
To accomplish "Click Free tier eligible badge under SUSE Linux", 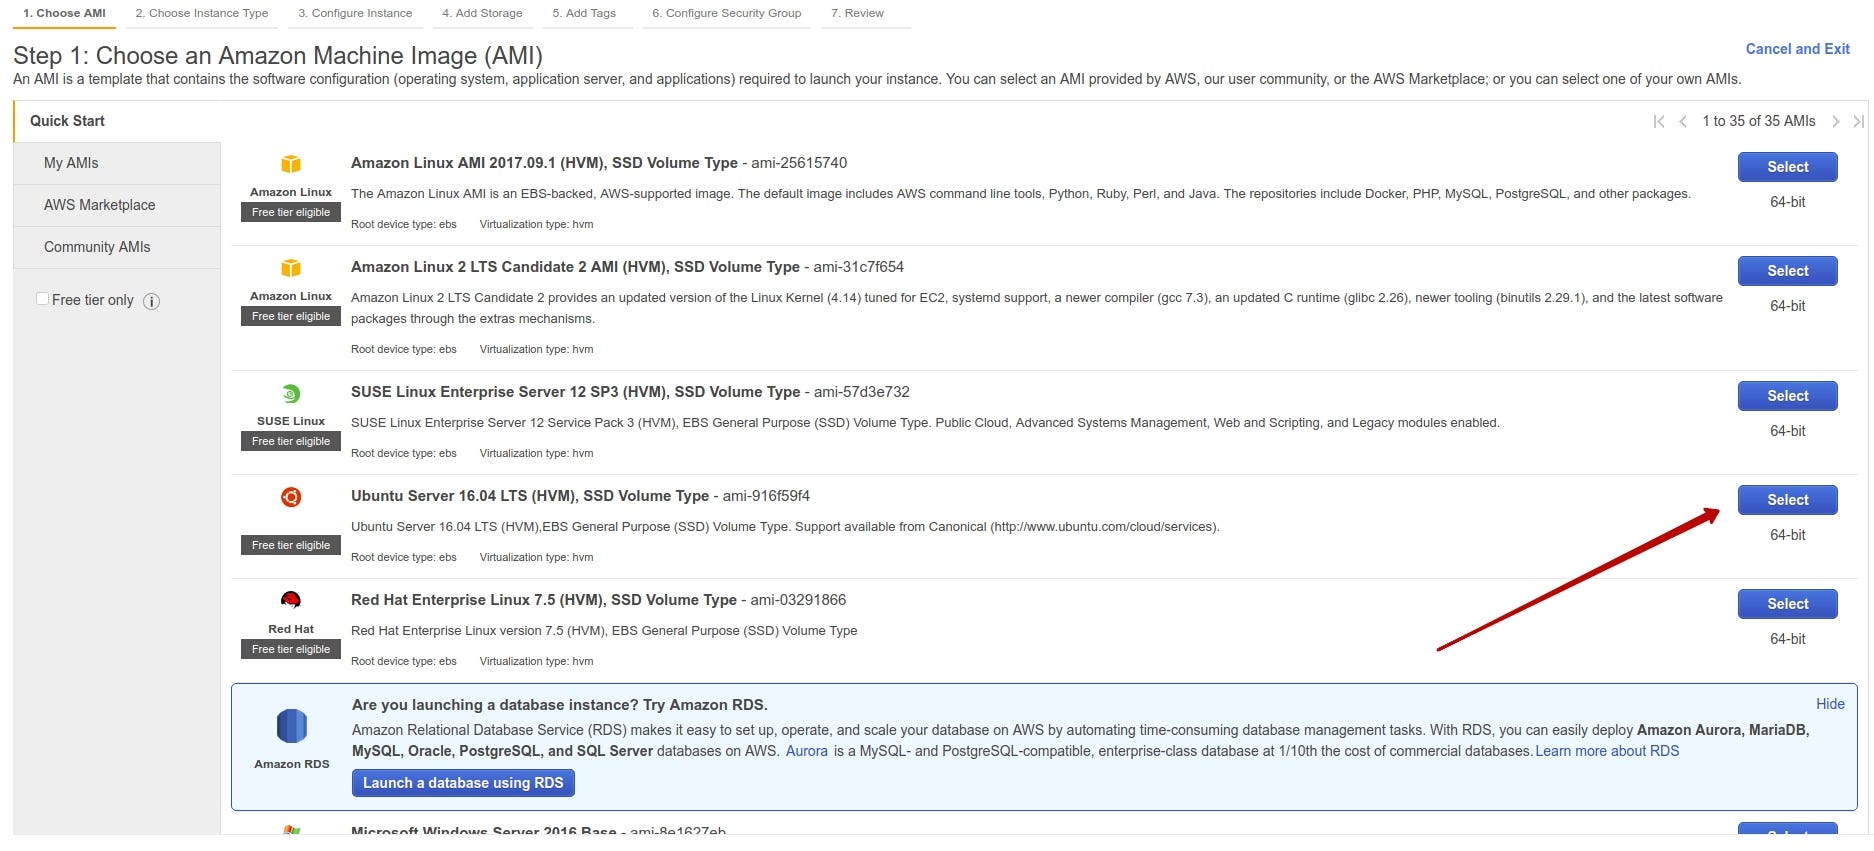I will tap(291, 441).
